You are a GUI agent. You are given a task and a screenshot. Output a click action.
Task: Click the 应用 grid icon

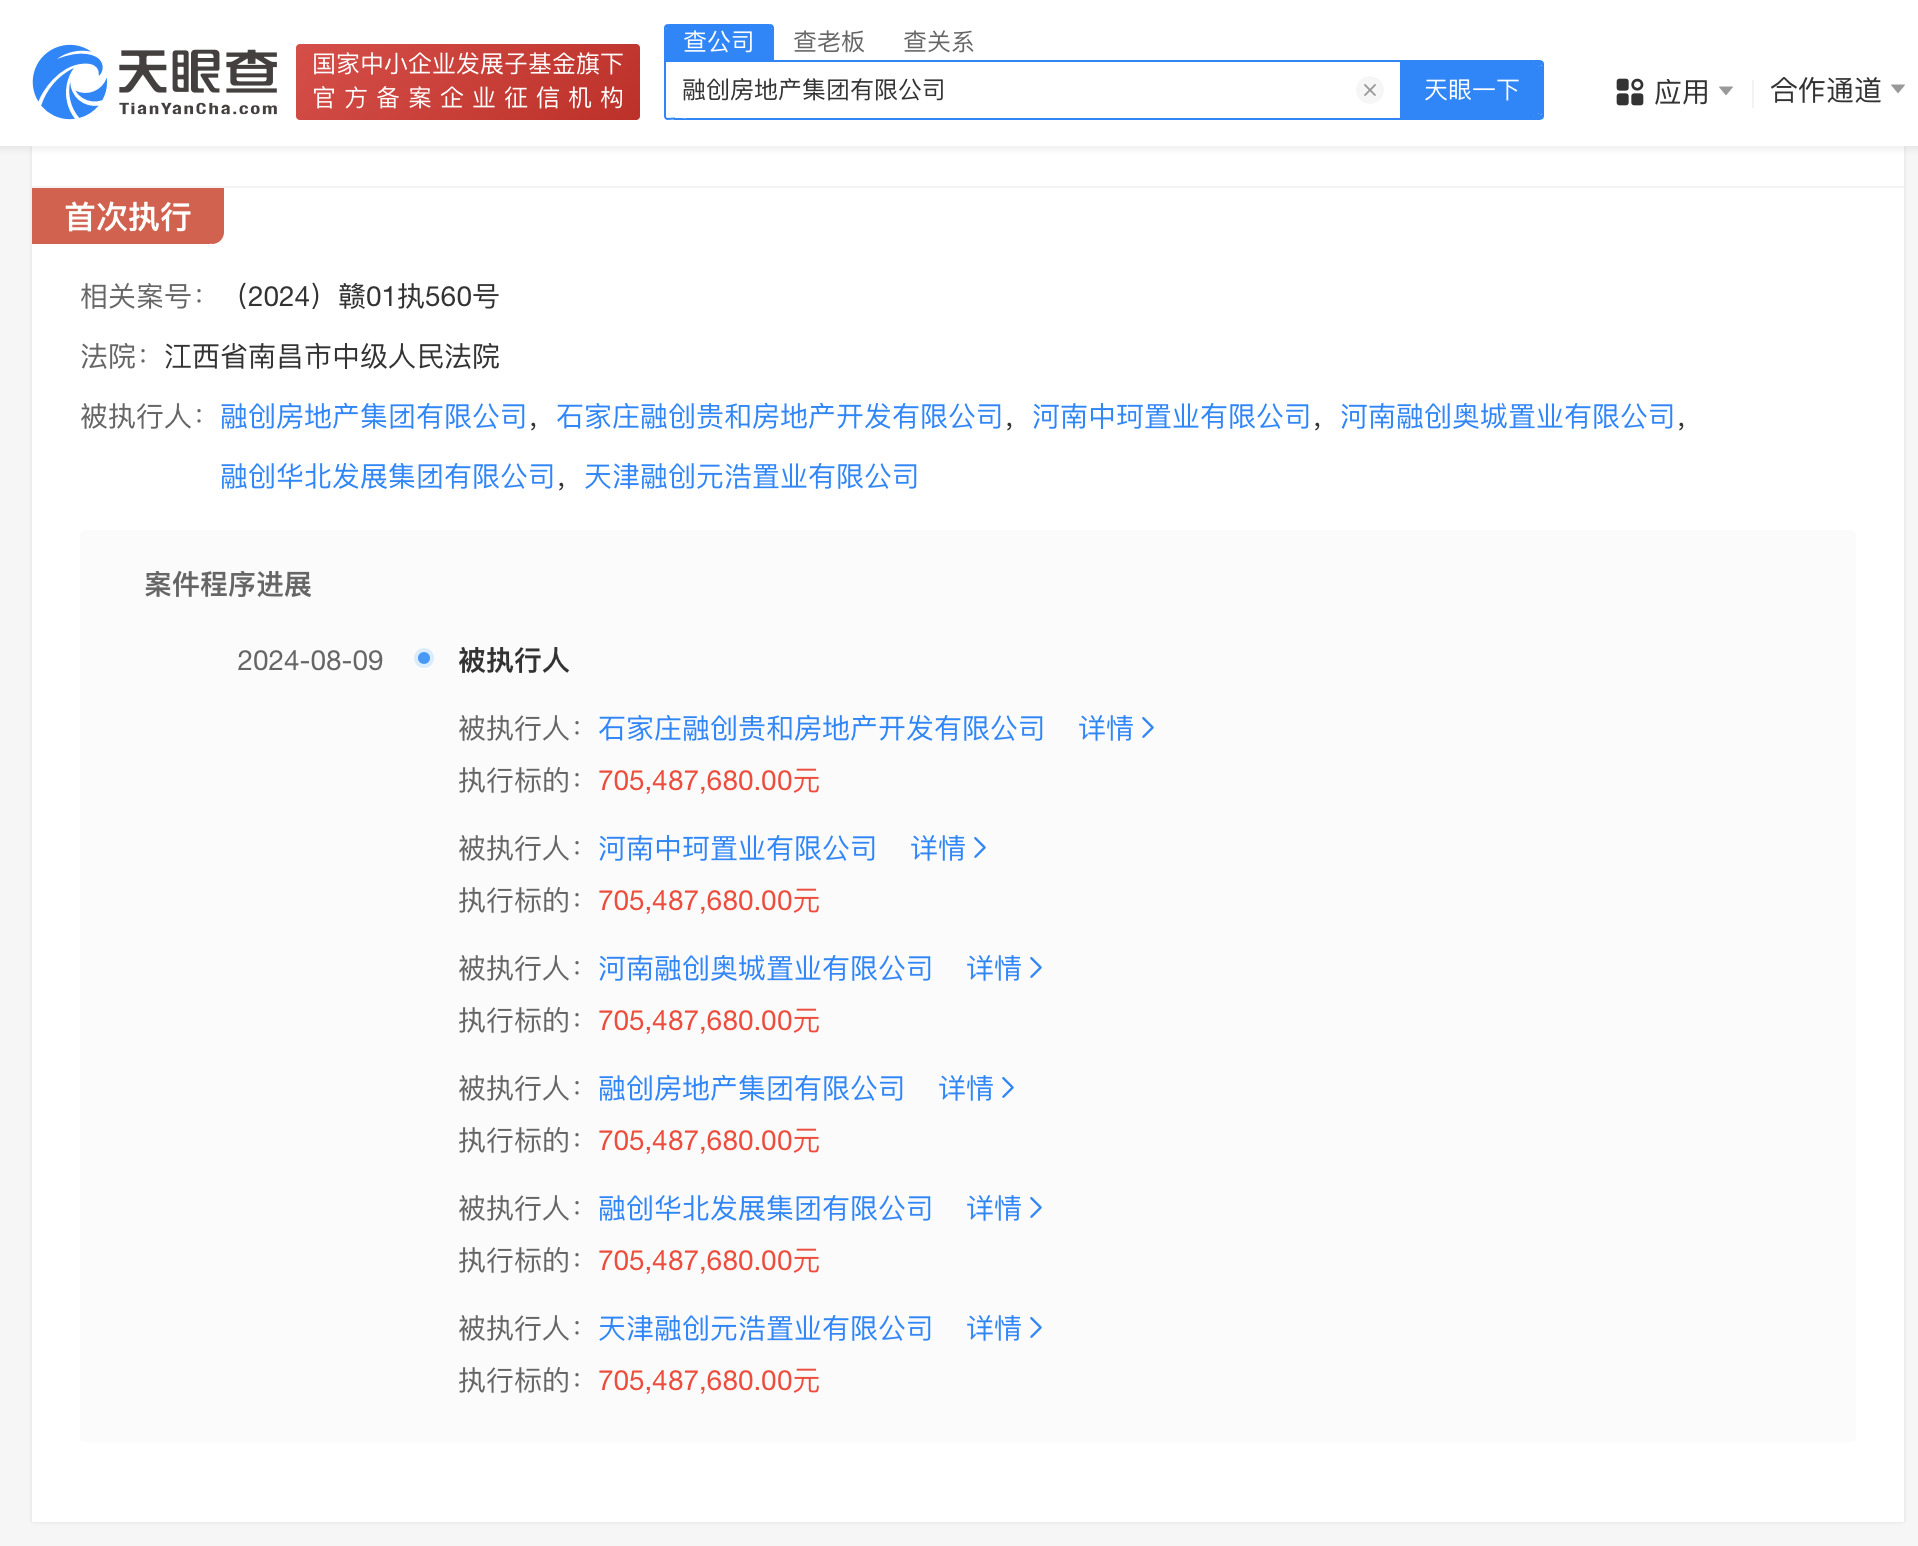(1630, 90)
